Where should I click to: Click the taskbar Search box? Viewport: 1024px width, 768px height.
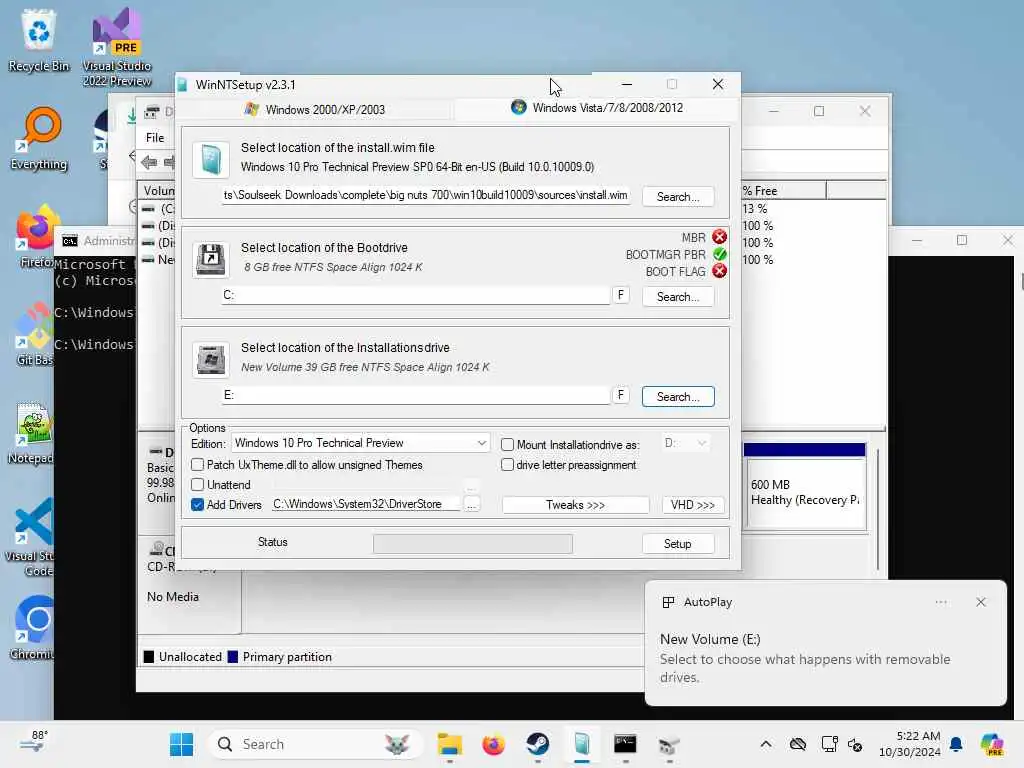pos(315,744)
